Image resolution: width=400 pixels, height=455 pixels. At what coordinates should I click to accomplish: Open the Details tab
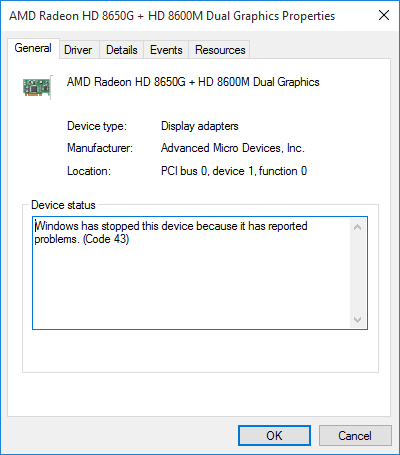click(122, 50)
